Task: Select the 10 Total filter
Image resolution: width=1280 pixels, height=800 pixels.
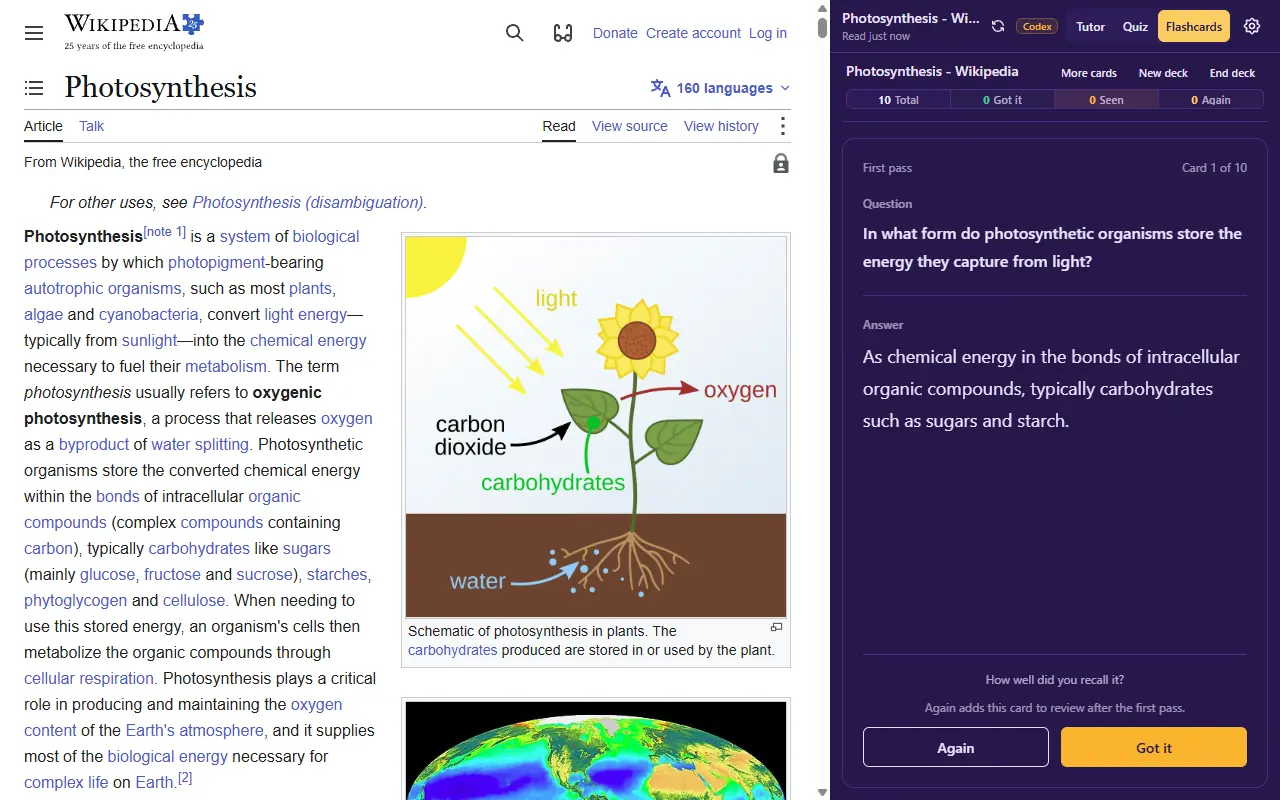Action: coord(898,100)
